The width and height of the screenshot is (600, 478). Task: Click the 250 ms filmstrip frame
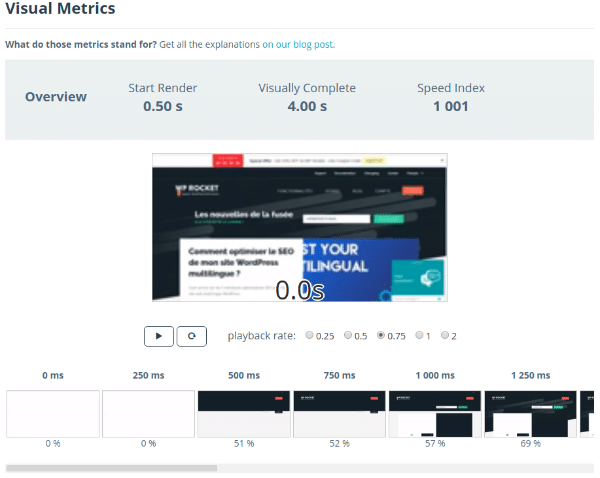149,413
